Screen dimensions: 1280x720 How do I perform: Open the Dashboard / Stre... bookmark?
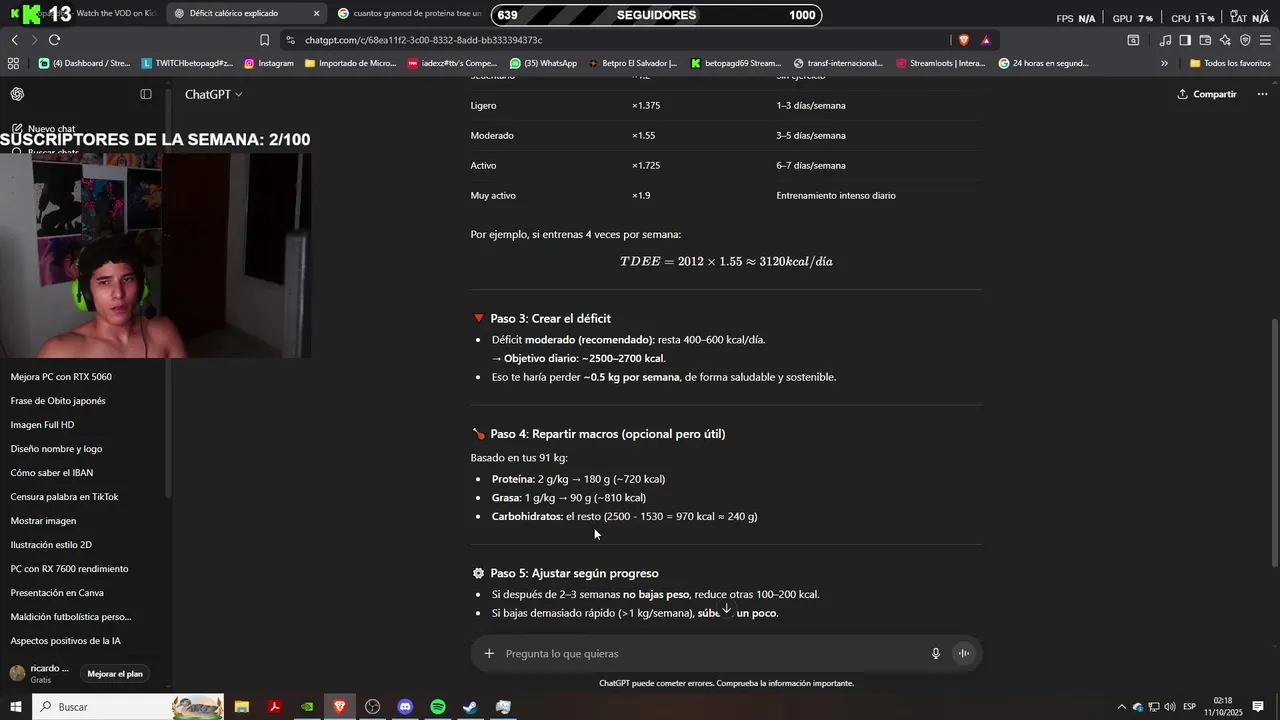(85, 63)
